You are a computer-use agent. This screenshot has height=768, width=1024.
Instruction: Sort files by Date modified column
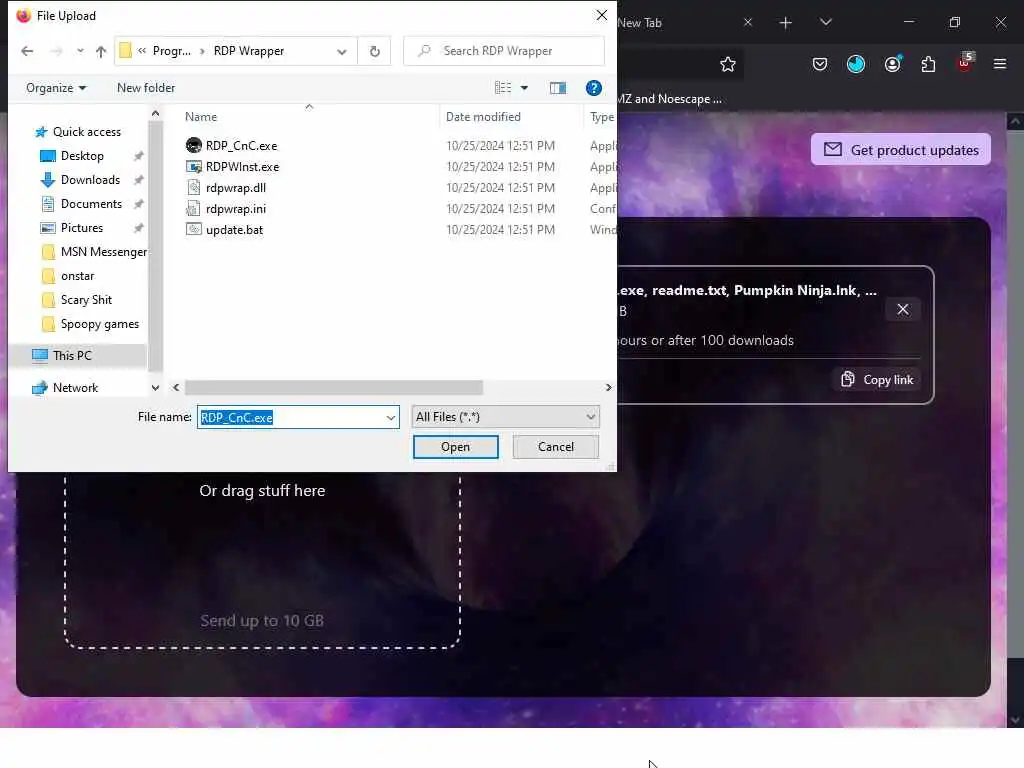[483, 117]
